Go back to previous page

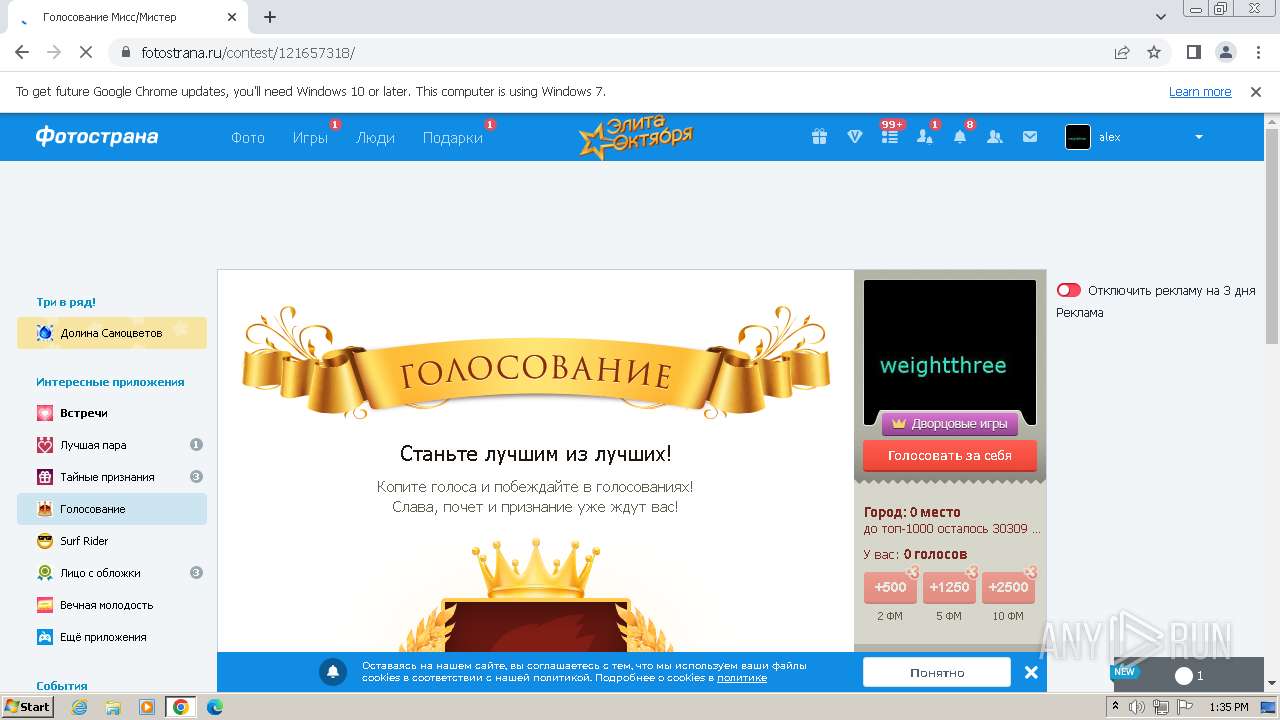[22, 52]
